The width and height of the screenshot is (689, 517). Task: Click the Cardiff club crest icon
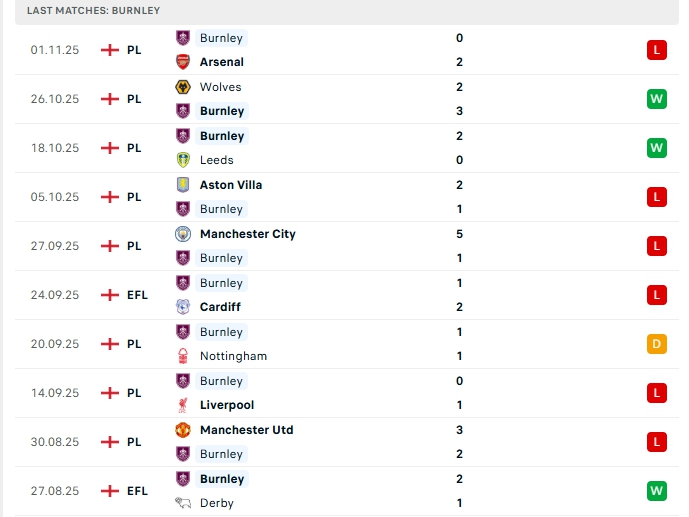point(183,307)
